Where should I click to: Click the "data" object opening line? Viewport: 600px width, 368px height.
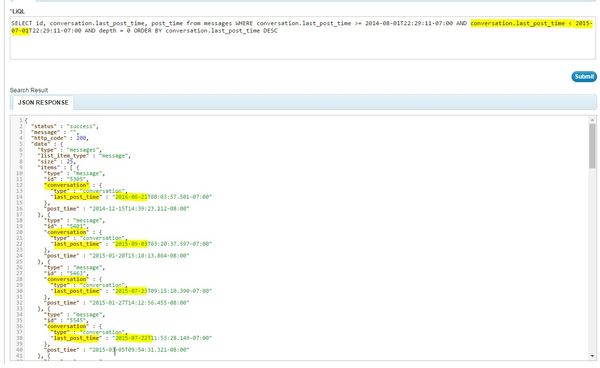click(47, 144)
